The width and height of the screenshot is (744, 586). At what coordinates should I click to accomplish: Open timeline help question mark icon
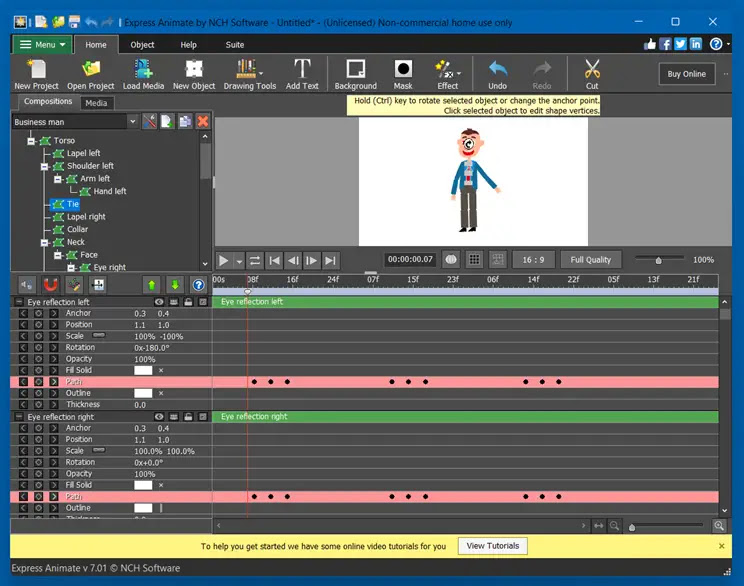pyautogui.click(x=198, y=285)
